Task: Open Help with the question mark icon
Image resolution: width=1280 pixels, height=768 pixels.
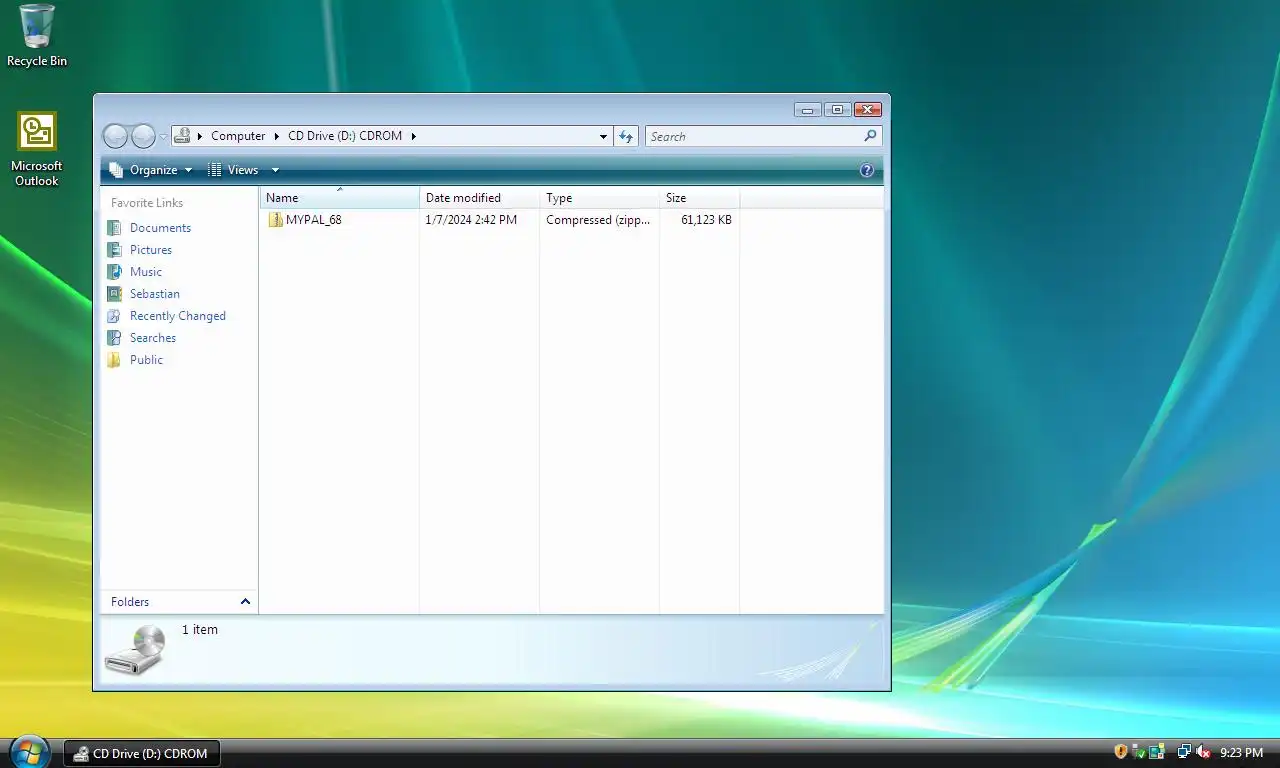Action: click(867, 170)
